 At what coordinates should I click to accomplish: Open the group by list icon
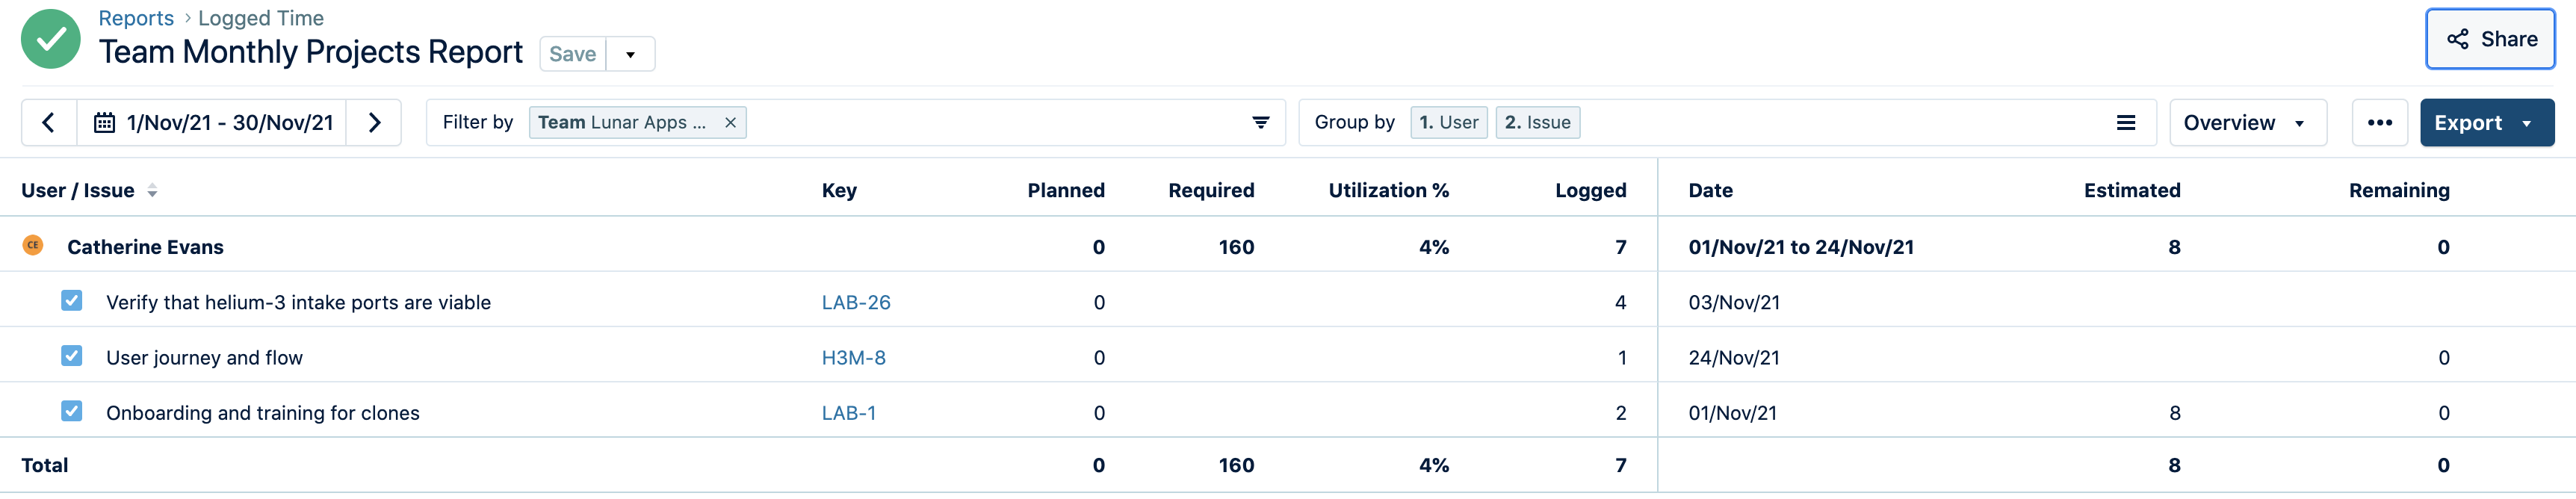coord(2125,123)
